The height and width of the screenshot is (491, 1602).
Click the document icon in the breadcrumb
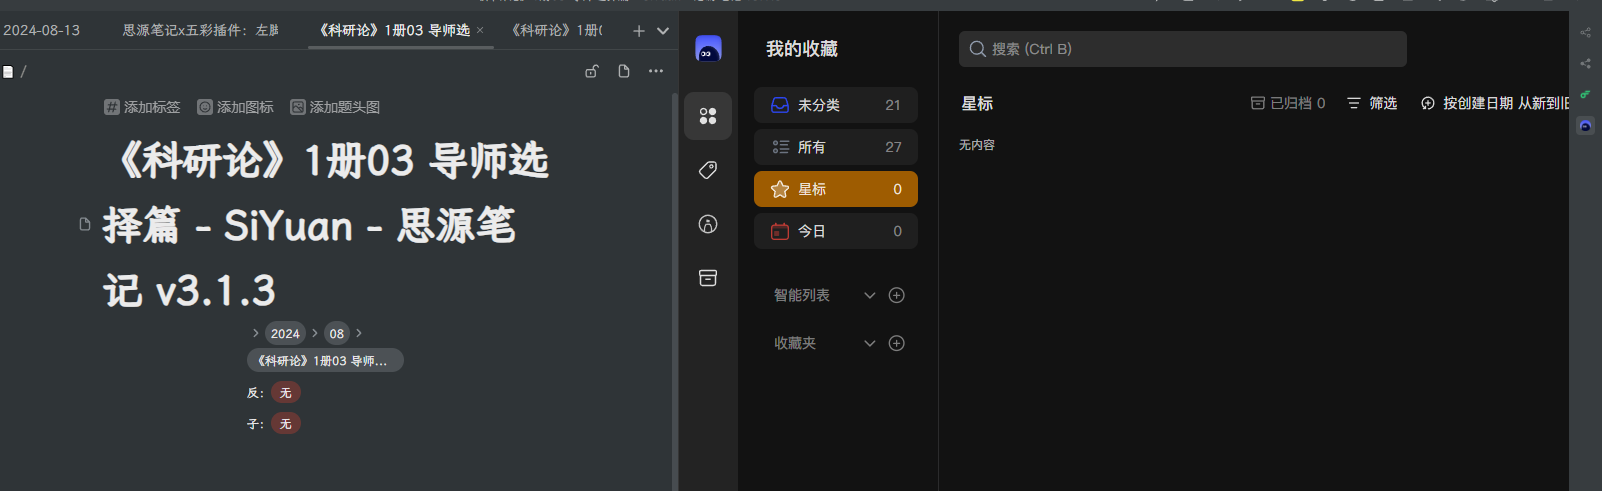tap(8, 72)
